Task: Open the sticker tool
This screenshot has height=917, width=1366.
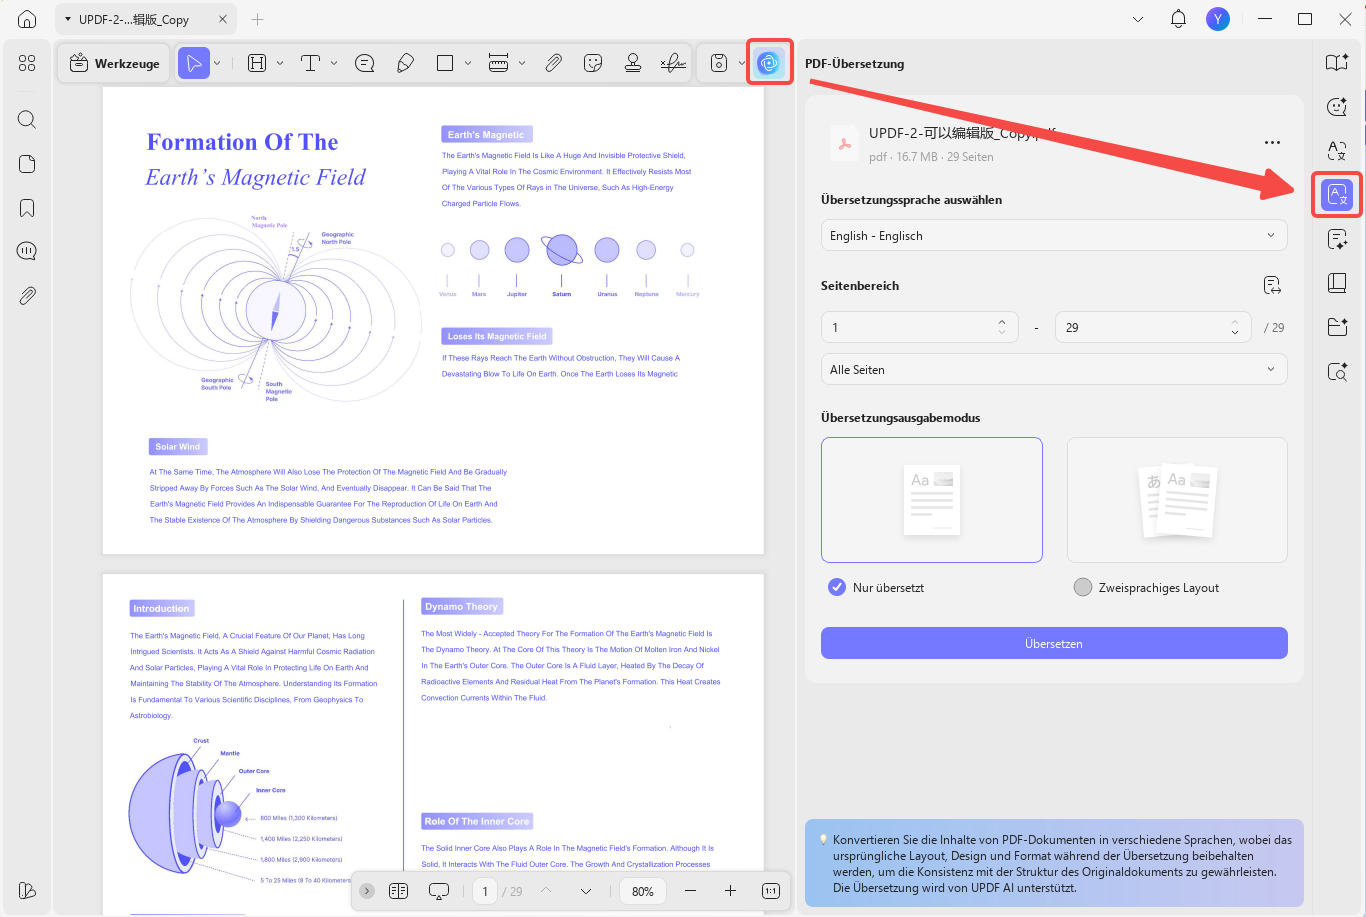Action: pos(593,63)
